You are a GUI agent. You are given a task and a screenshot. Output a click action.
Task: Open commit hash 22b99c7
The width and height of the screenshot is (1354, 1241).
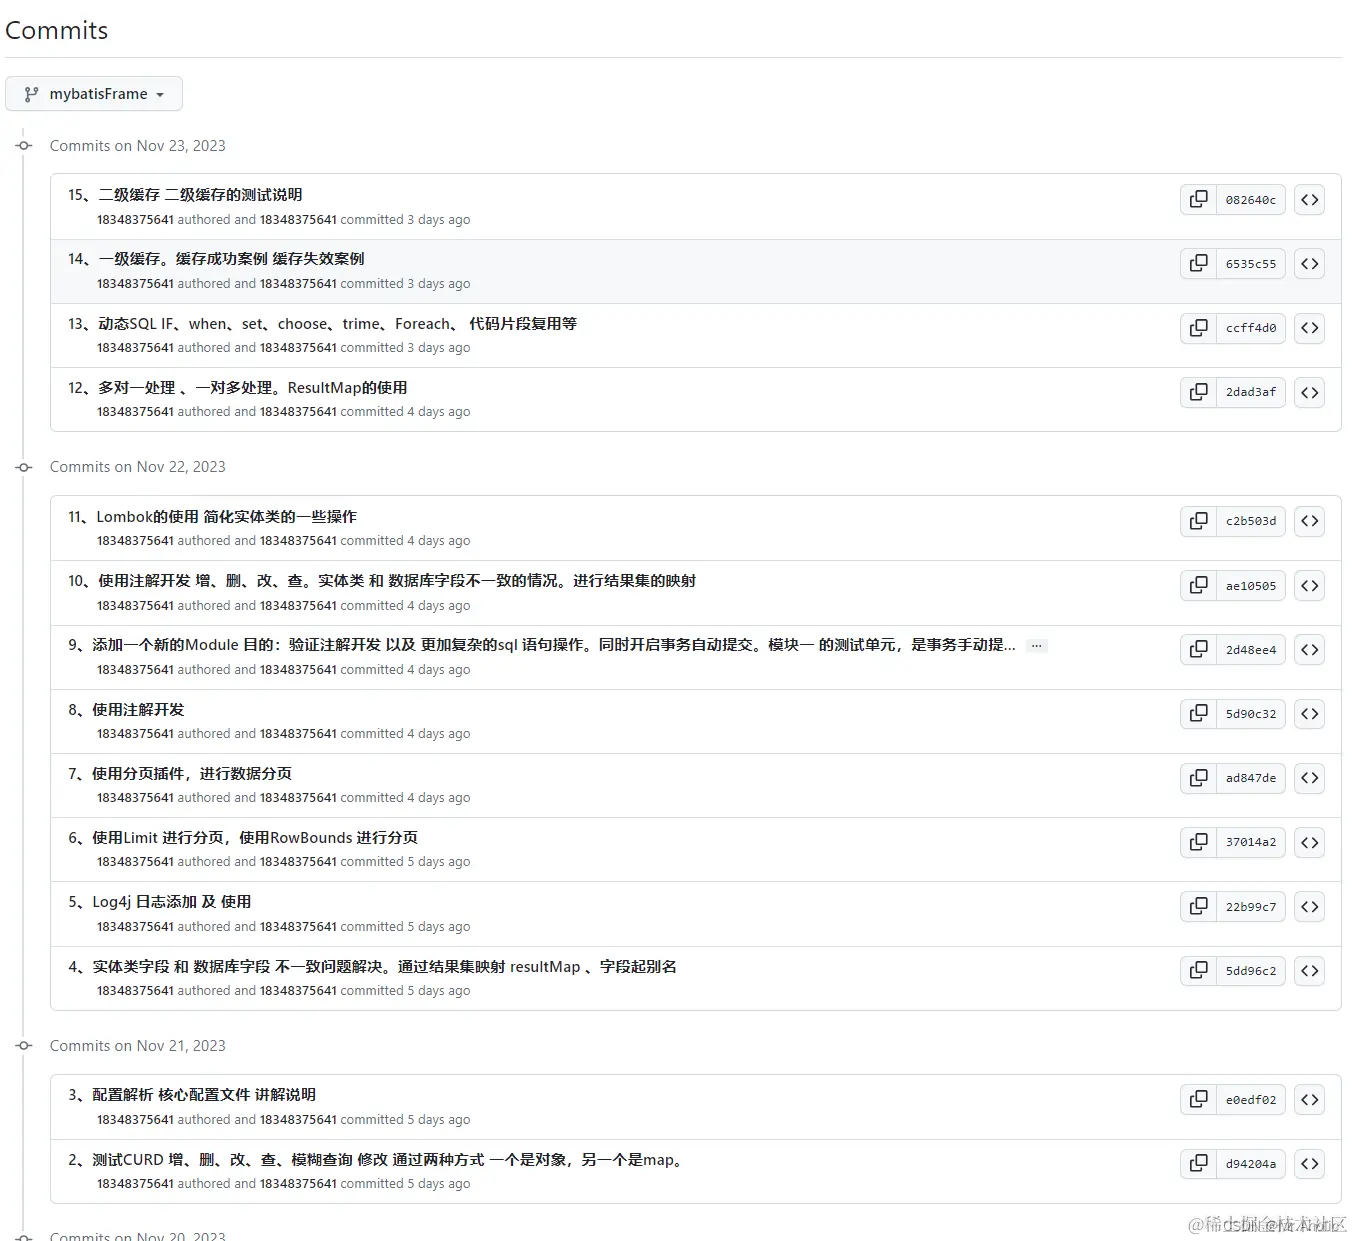point(1251,906)
